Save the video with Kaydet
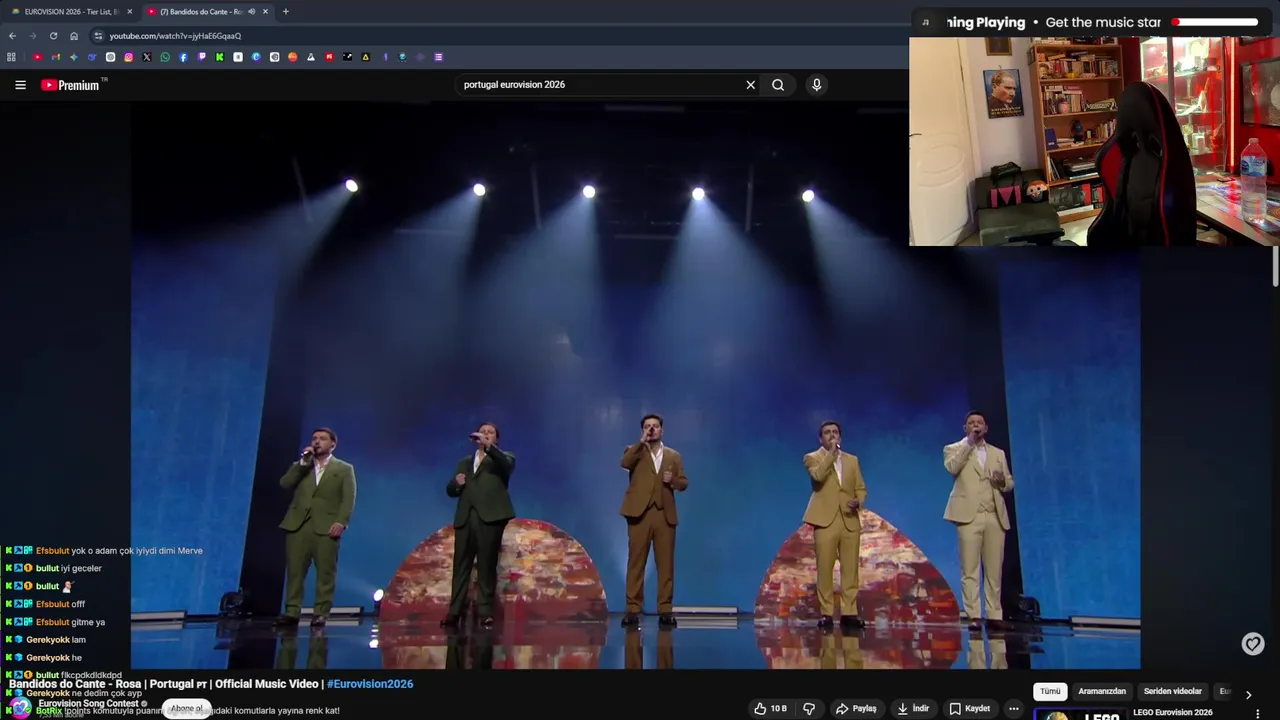Screen dimensions: 1280x720 pos(969,709)
